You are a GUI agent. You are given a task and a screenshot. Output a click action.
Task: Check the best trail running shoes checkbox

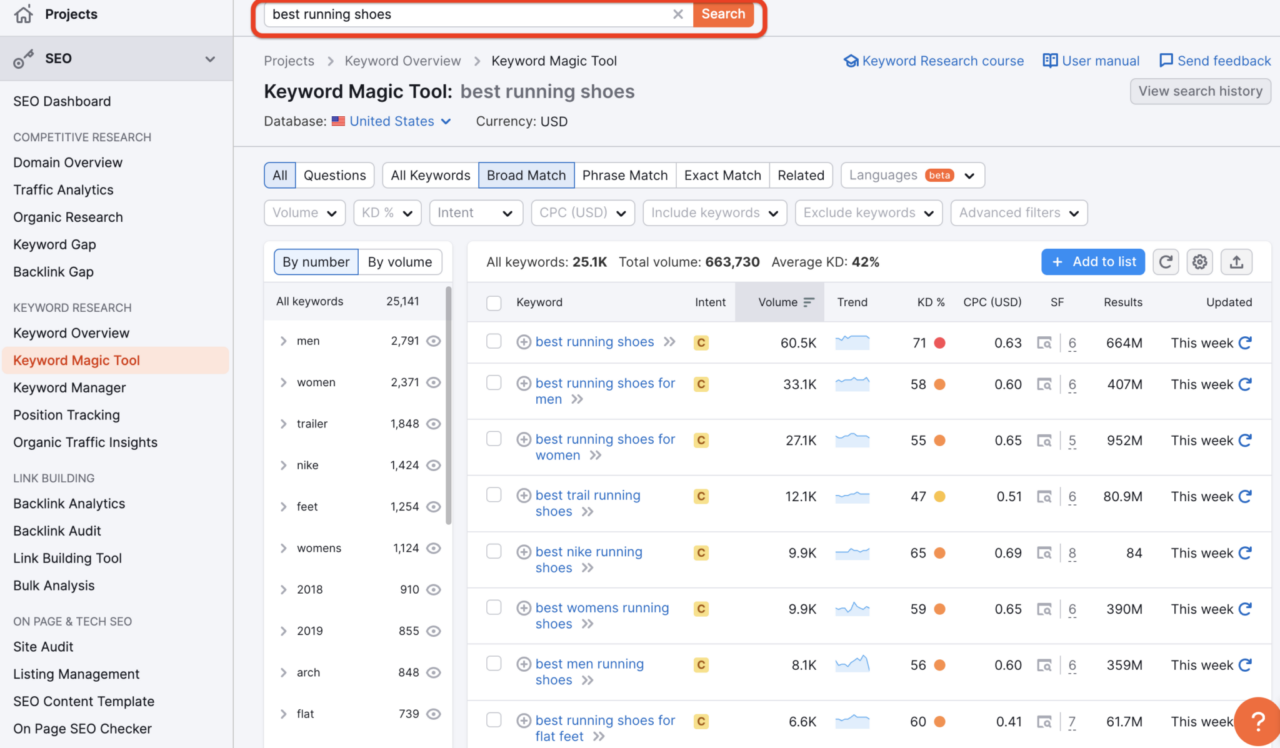coord(494,495)
